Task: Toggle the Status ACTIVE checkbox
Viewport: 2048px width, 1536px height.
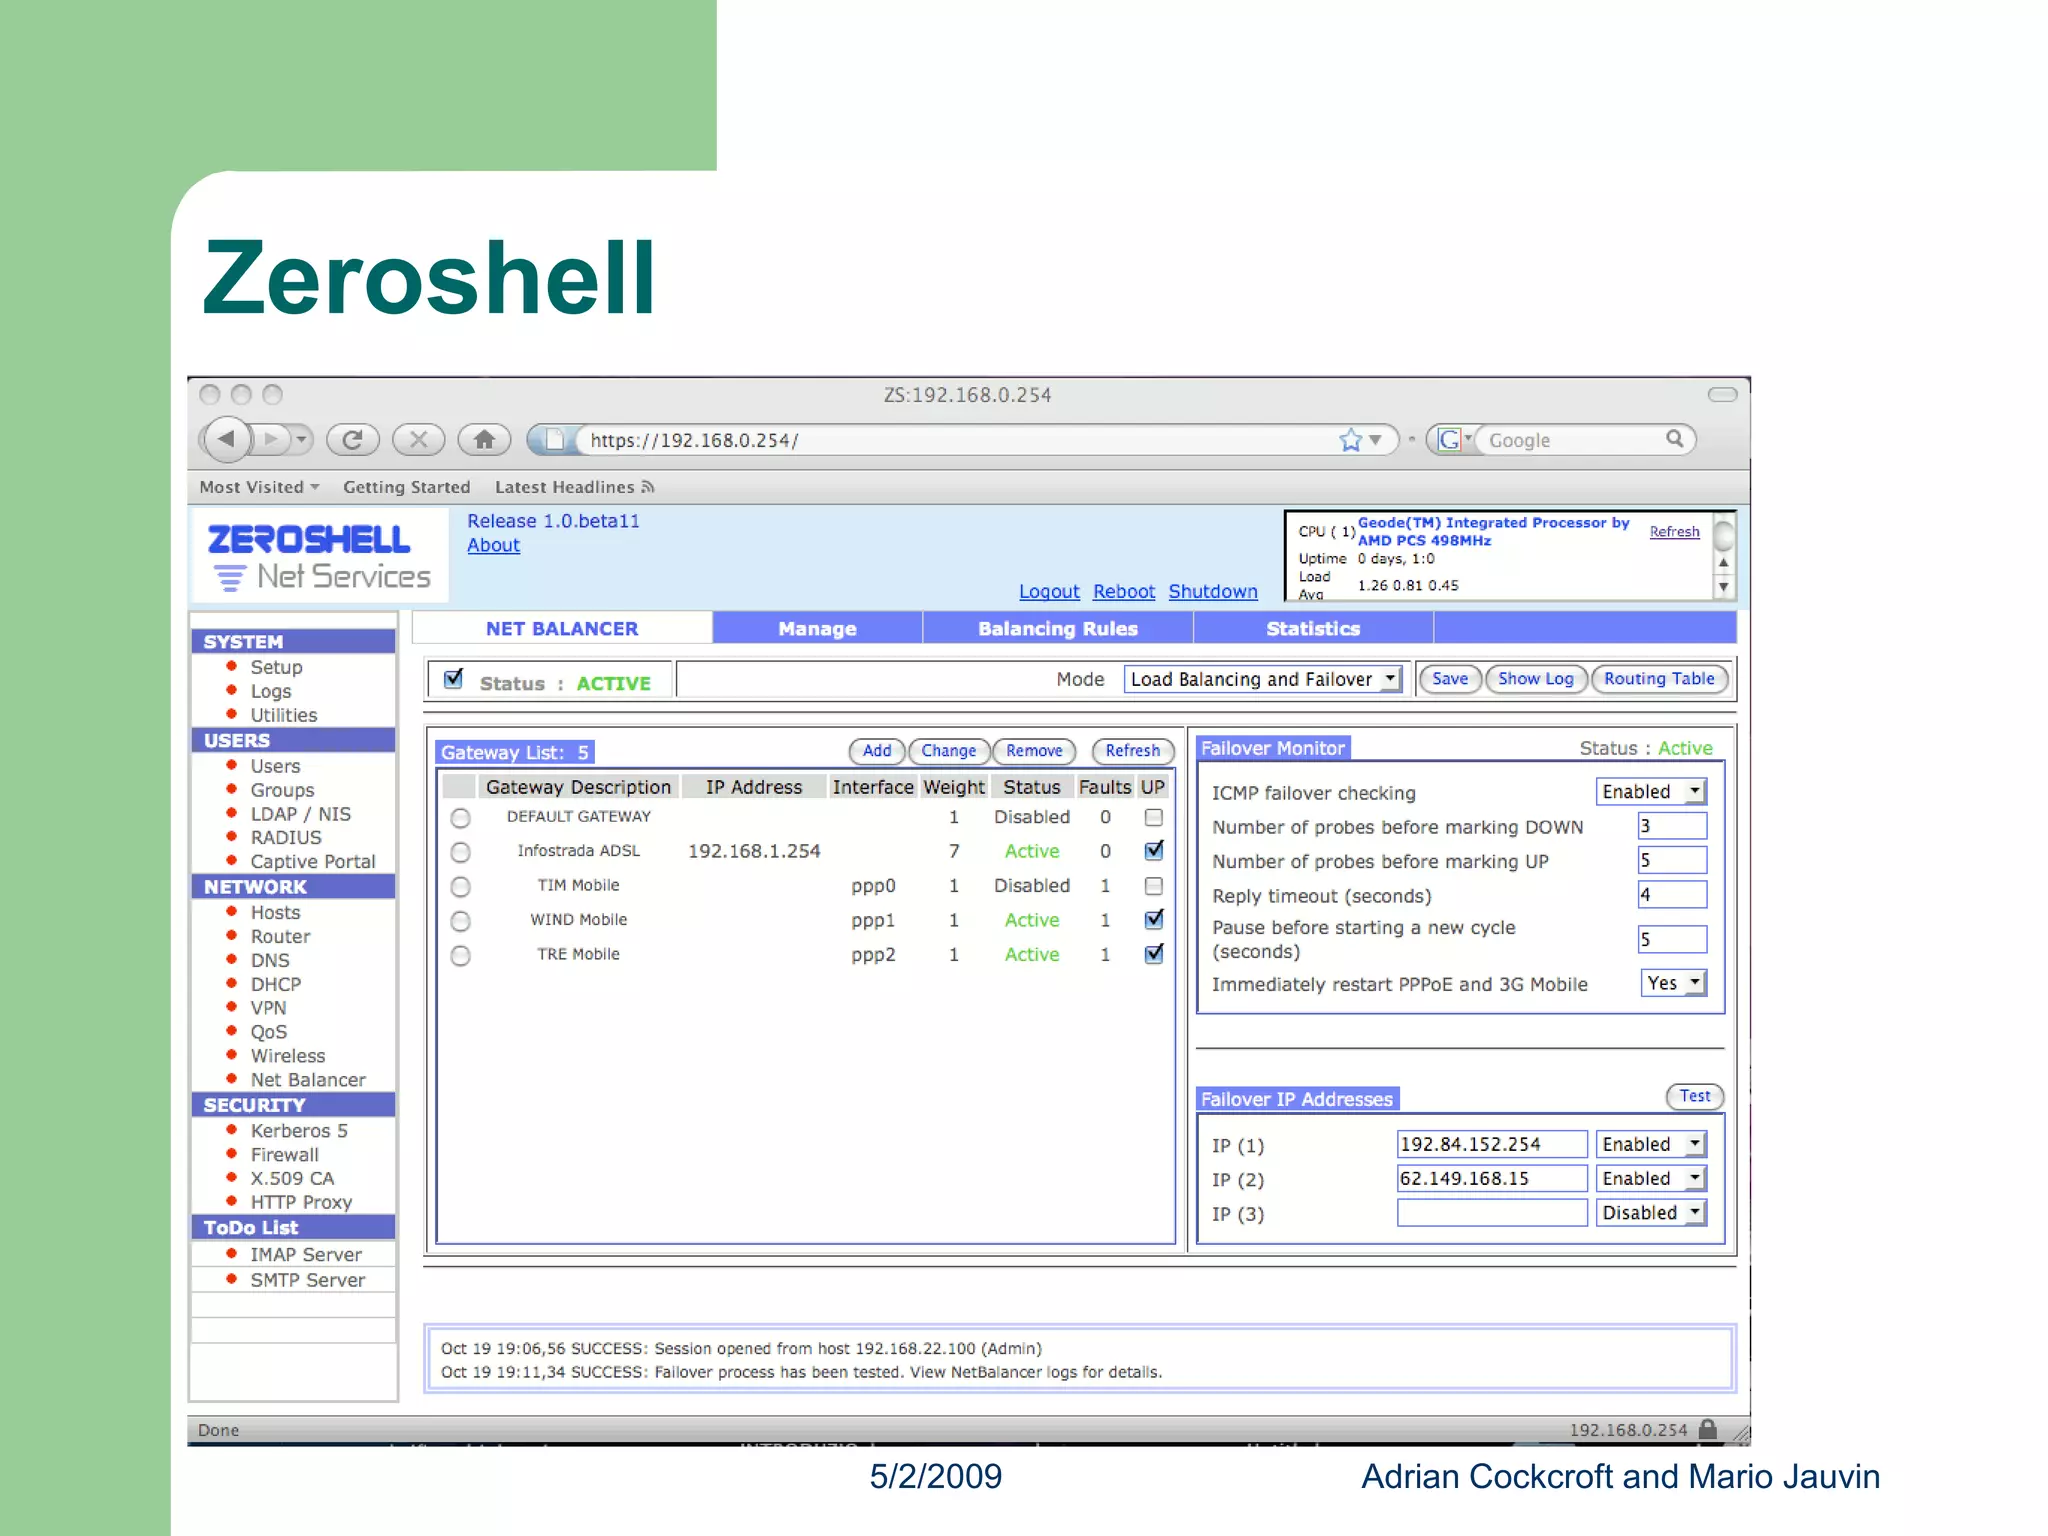Action: pyautogui.click(x=453, y=679)
